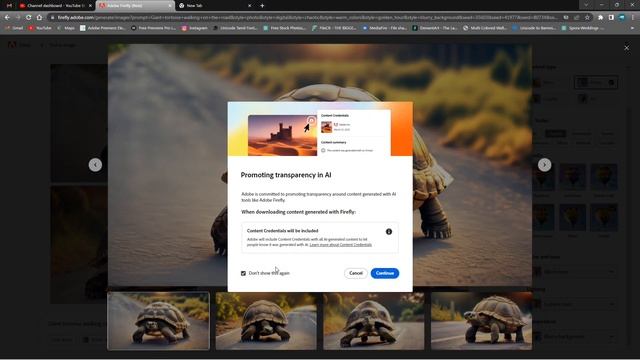Open the Instagram bookmark
Screen dimensions: 640x360
[195, 28]
